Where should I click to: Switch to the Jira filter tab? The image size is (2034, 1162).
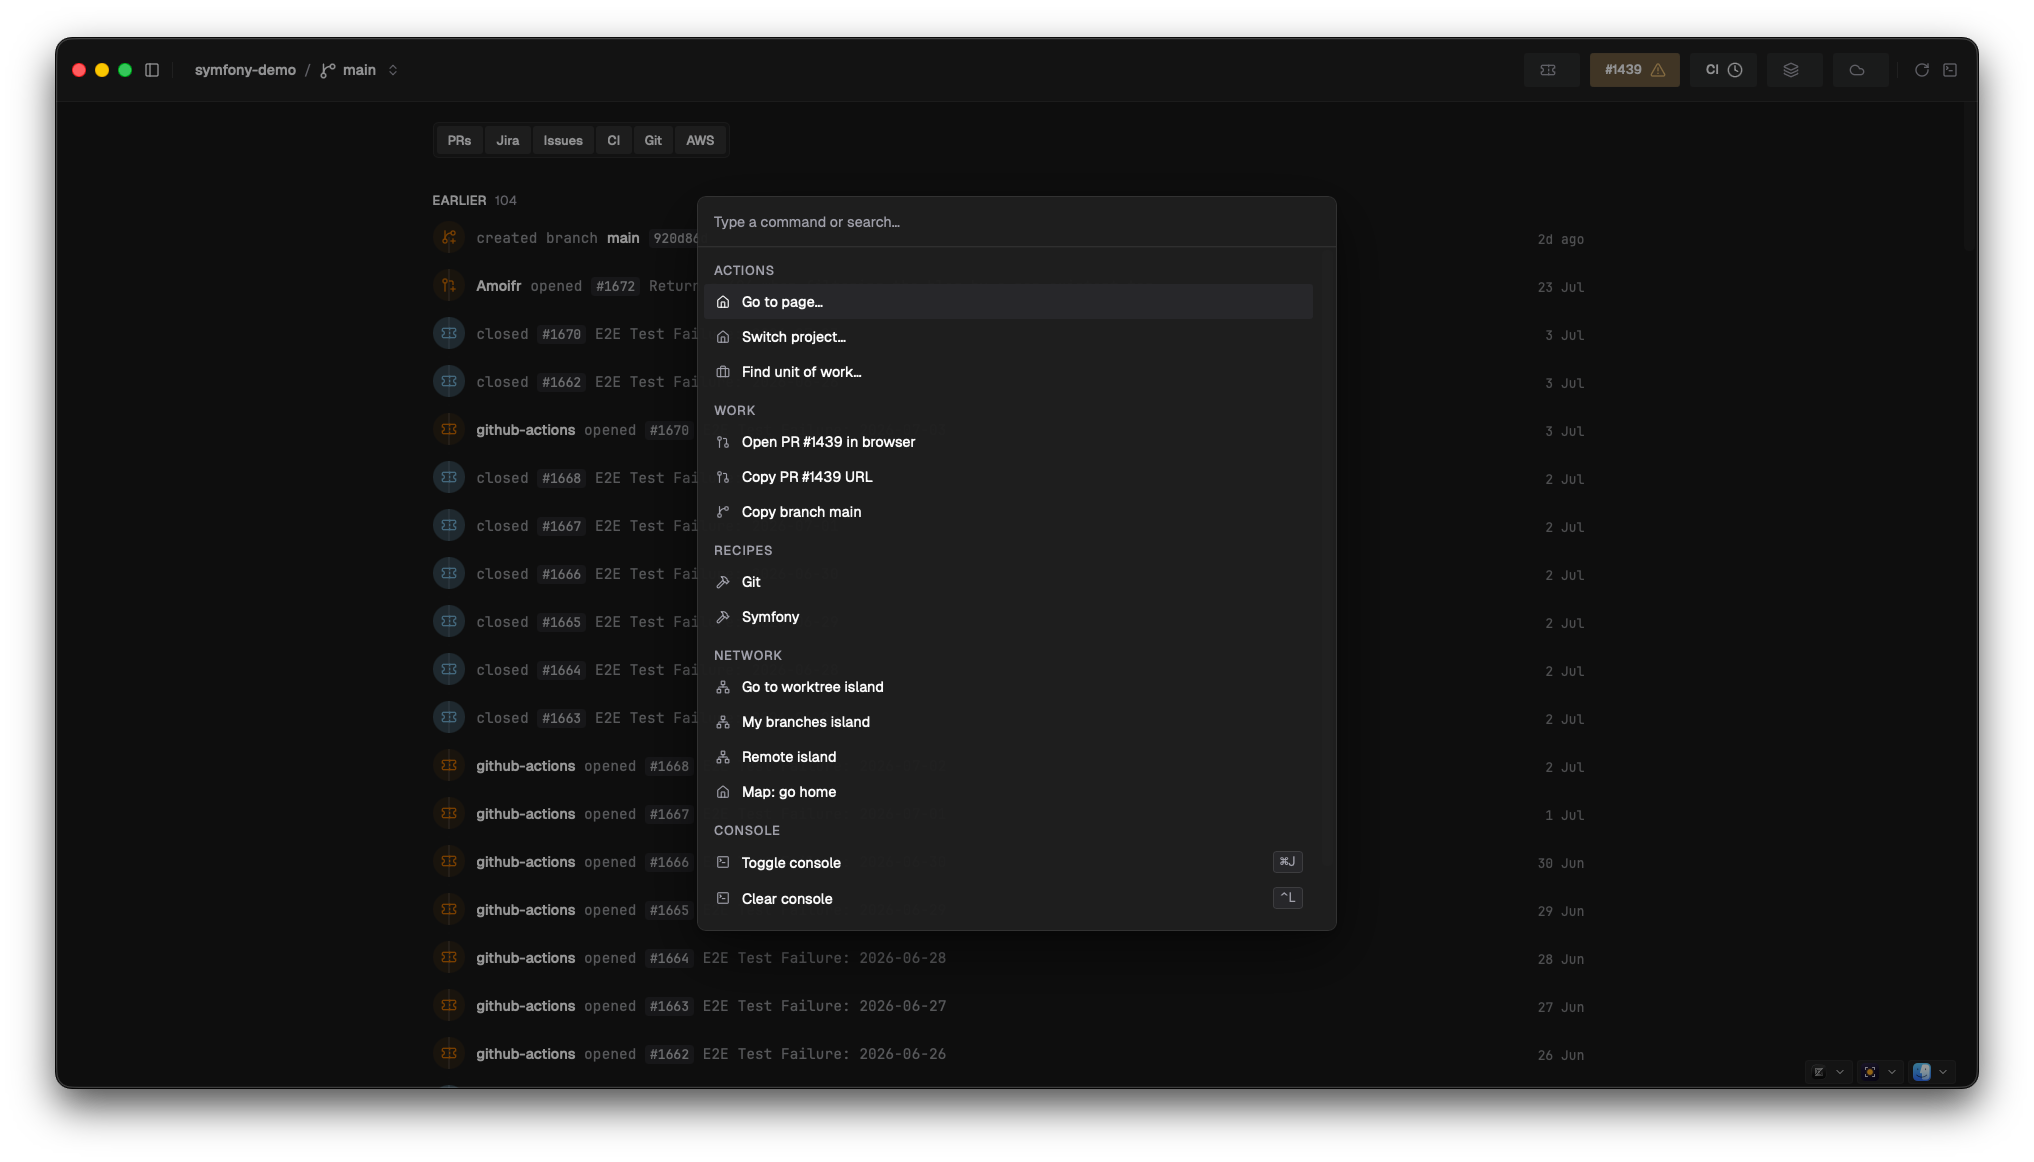508,141
